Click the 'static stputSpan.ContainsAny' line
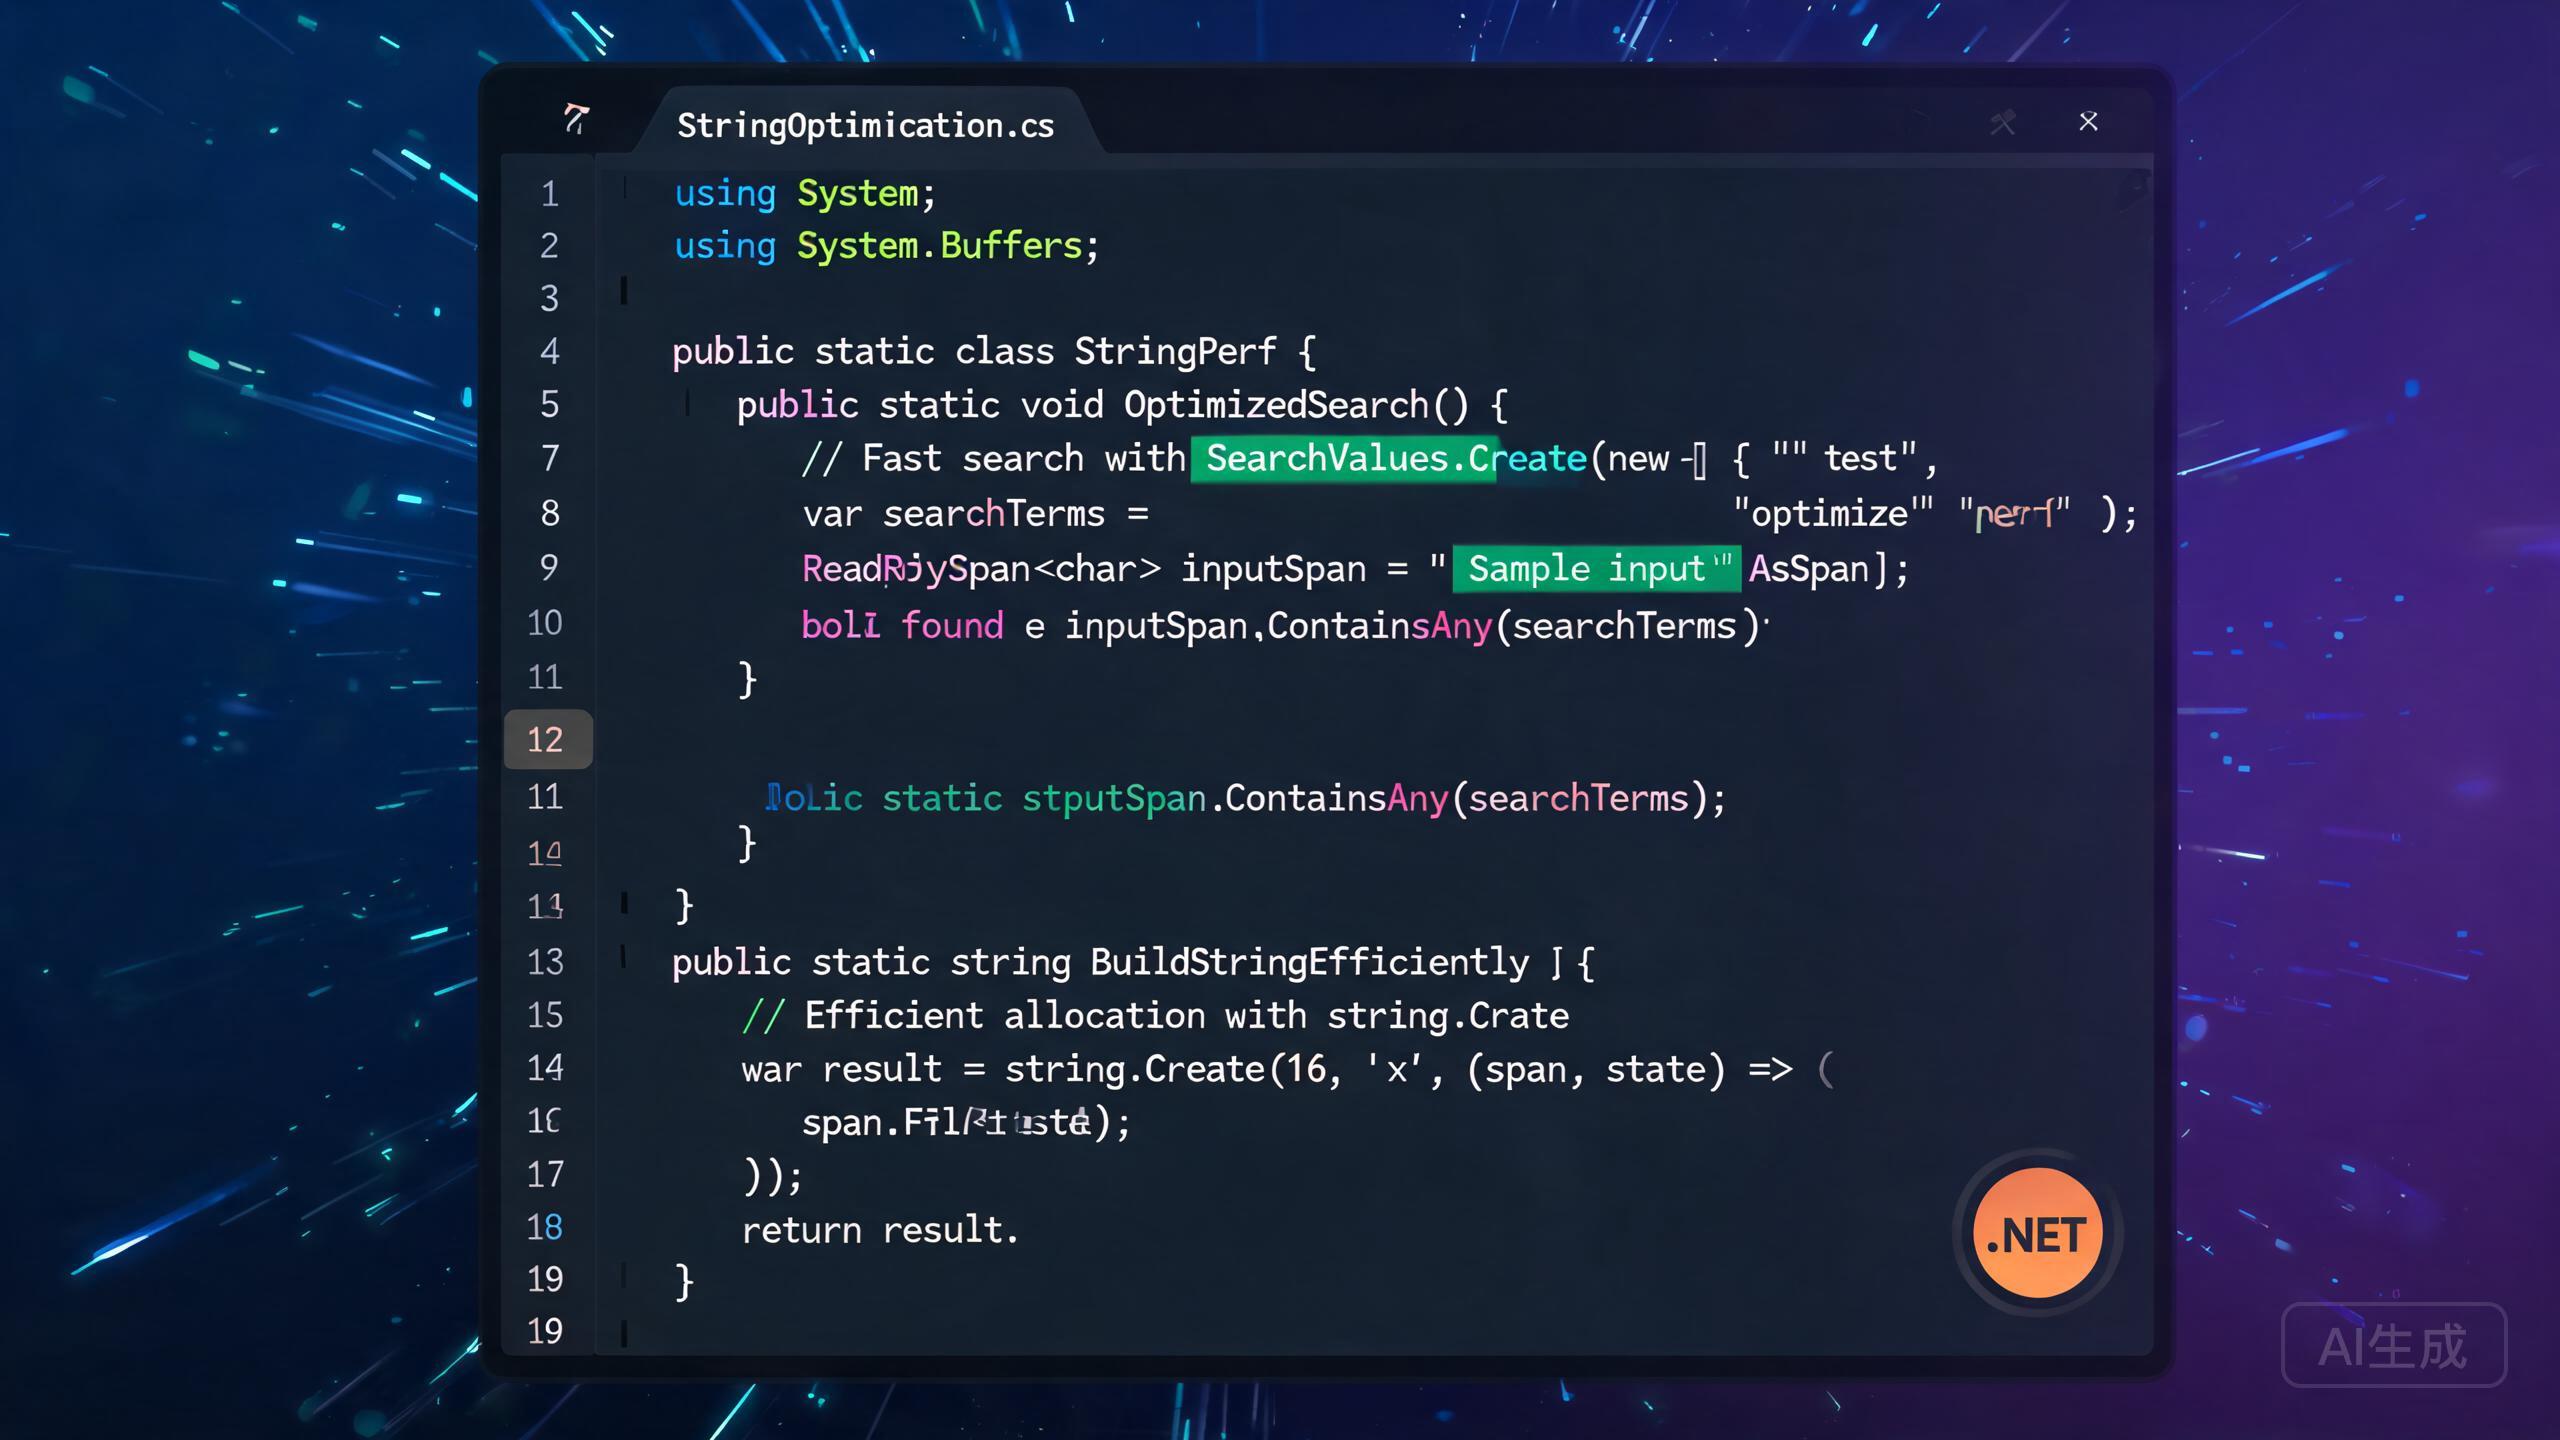2560x1440 pixels. click(1245, 798)
